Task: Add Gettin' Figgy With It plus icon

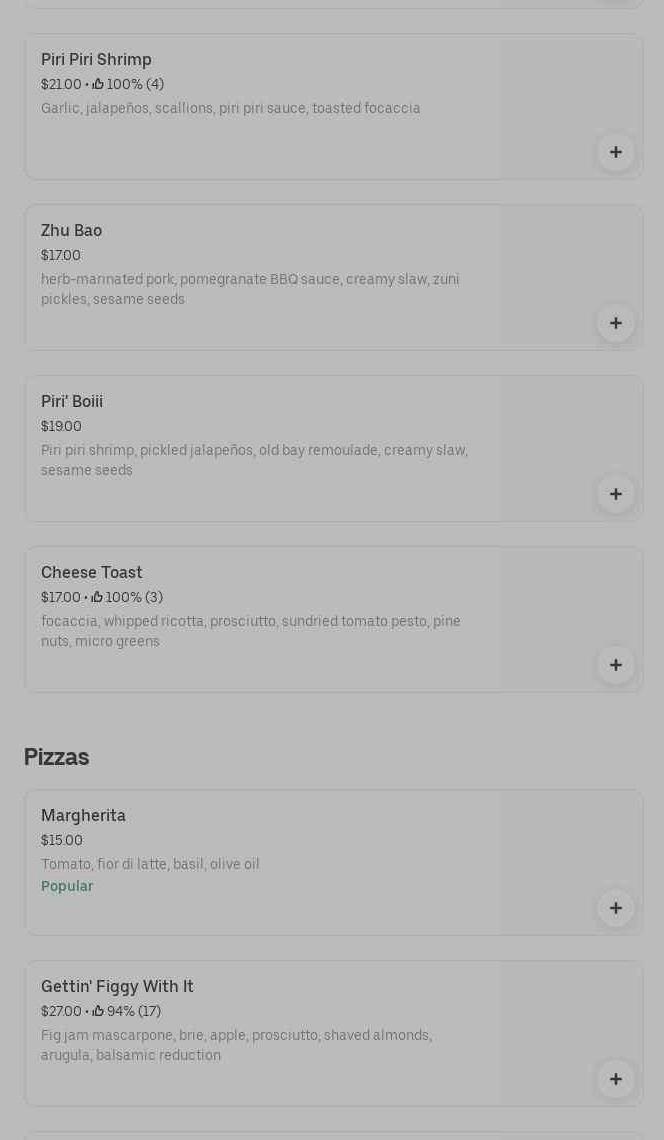Action: (615, 1079)
